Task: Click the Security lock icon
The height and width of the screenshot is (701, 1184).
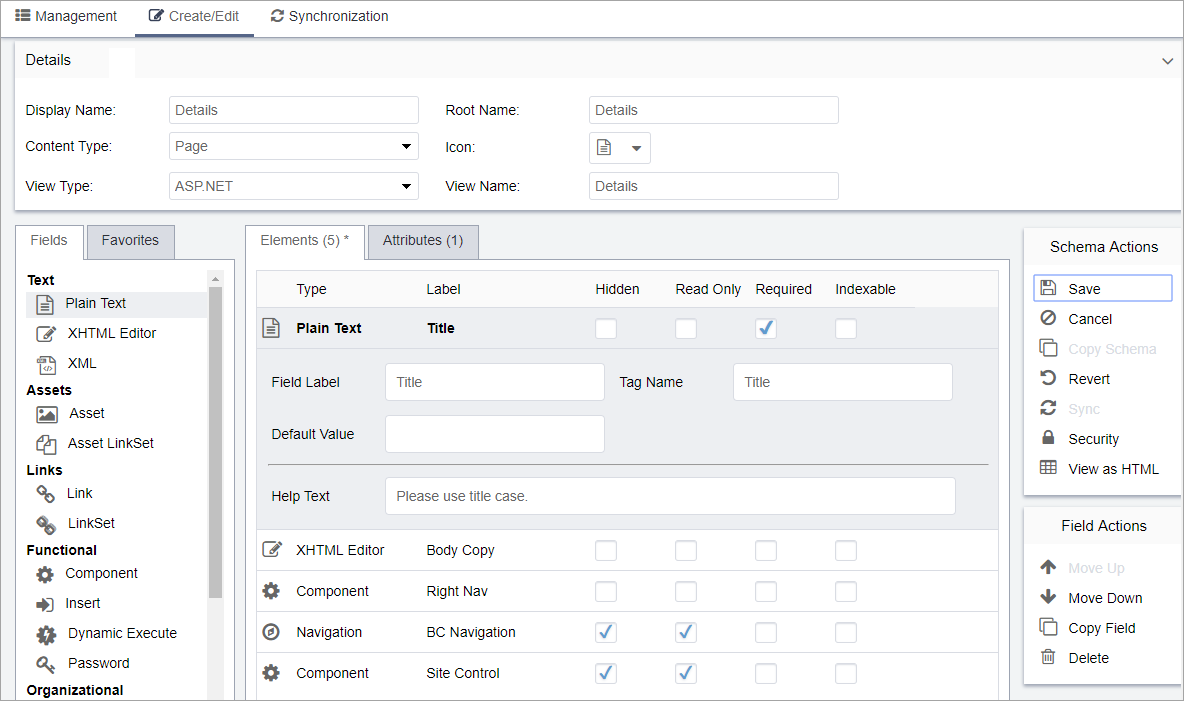Action: point(1048,439)
